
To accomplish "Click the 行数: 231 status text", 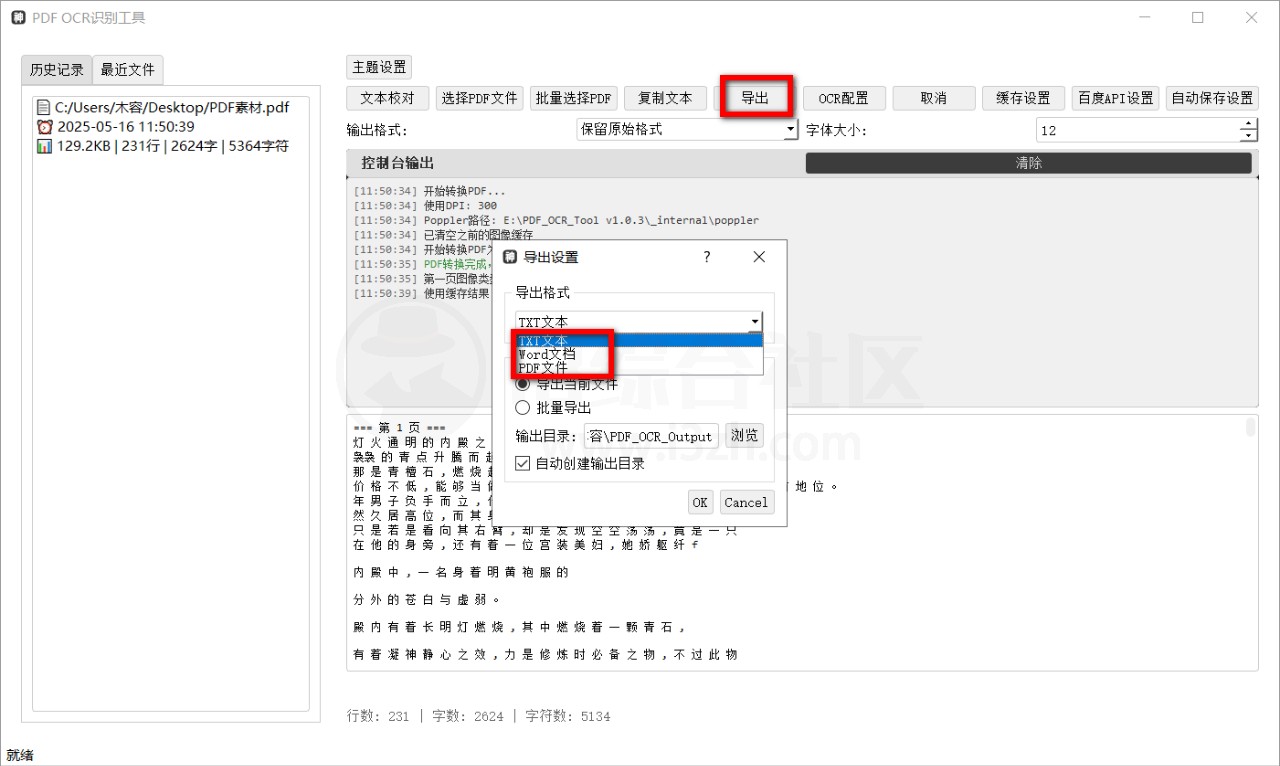I will click(378, 716).
